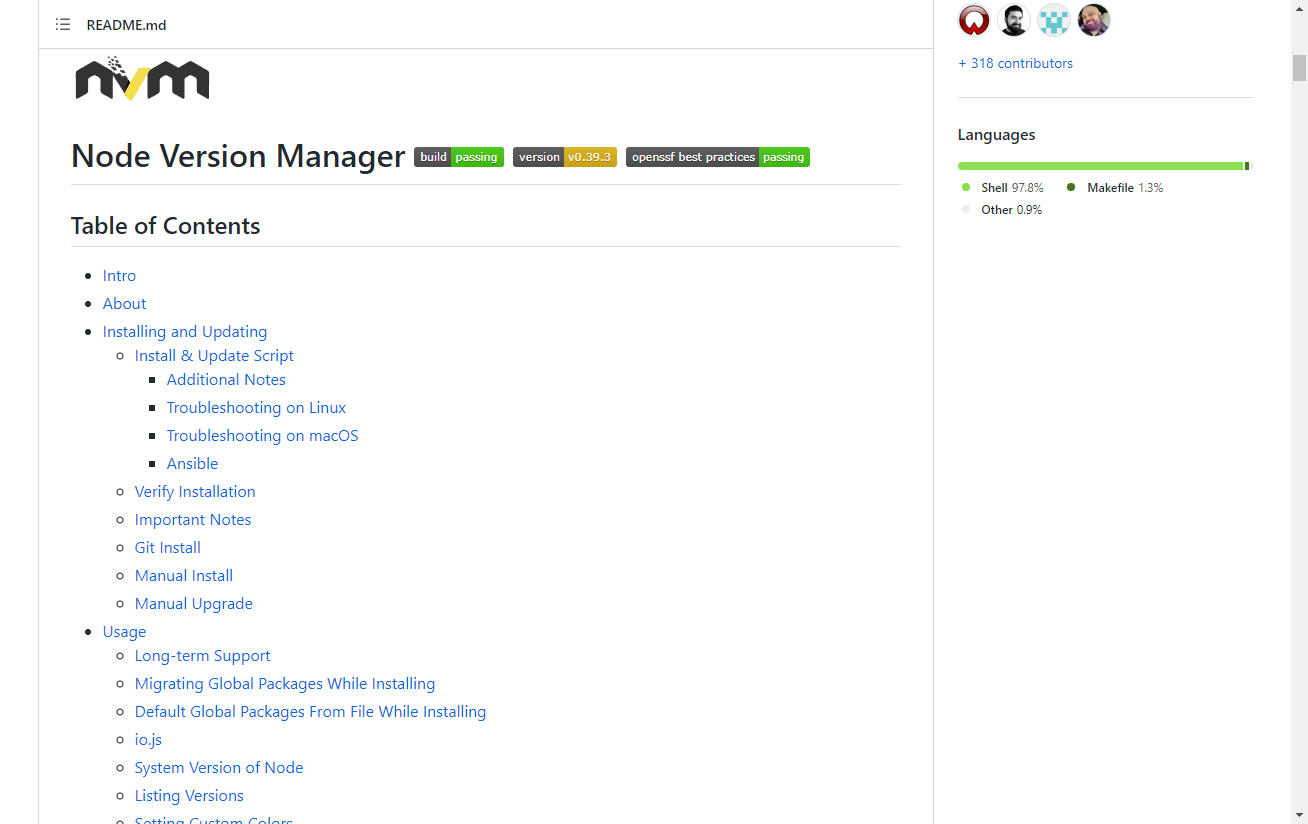Jump to the About section
Viewport: 1308px width, 824px height.
pyautogui.click(x=124, y=304)
